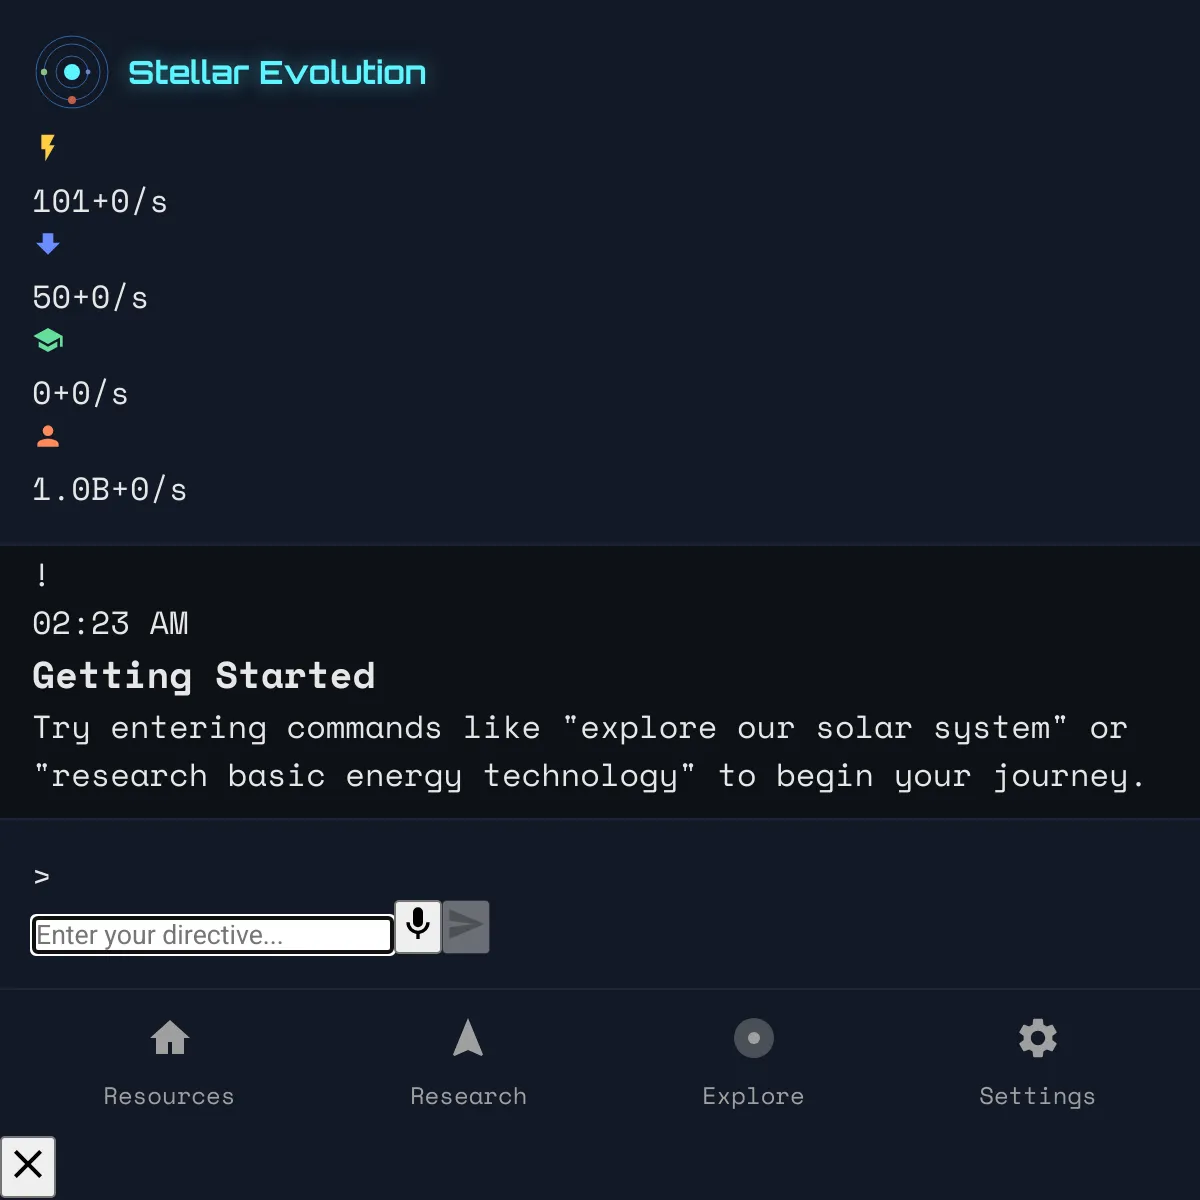Focus the "Enter your directive..." input field
Image resolution: width=1200 pixels, height=1200 pixels.
pyautogui.click(x=213, y=935)
